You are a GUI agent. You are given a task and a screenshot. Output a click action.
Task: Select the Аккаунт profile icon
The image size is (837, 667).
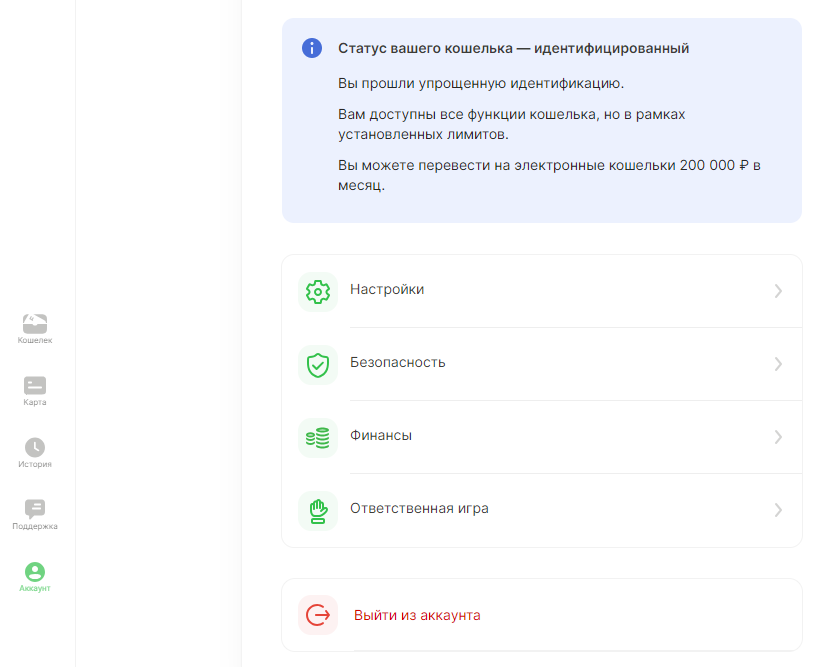tap(35, 572)
